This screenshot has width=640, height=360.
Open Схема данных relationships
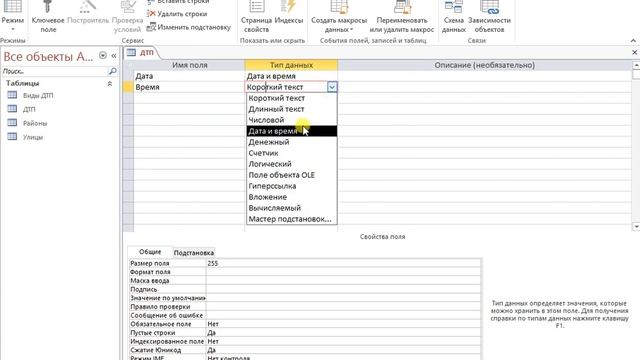click(453, 16)
